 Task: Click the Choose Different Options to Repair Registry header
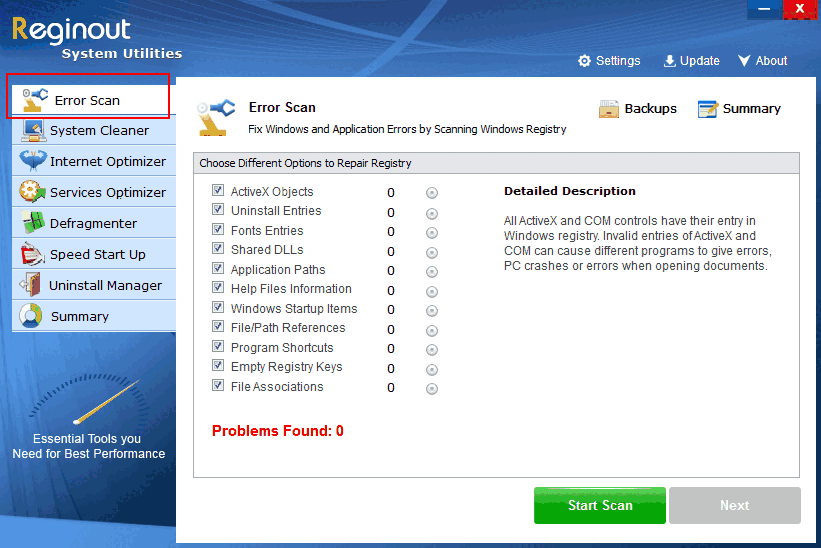305,163
